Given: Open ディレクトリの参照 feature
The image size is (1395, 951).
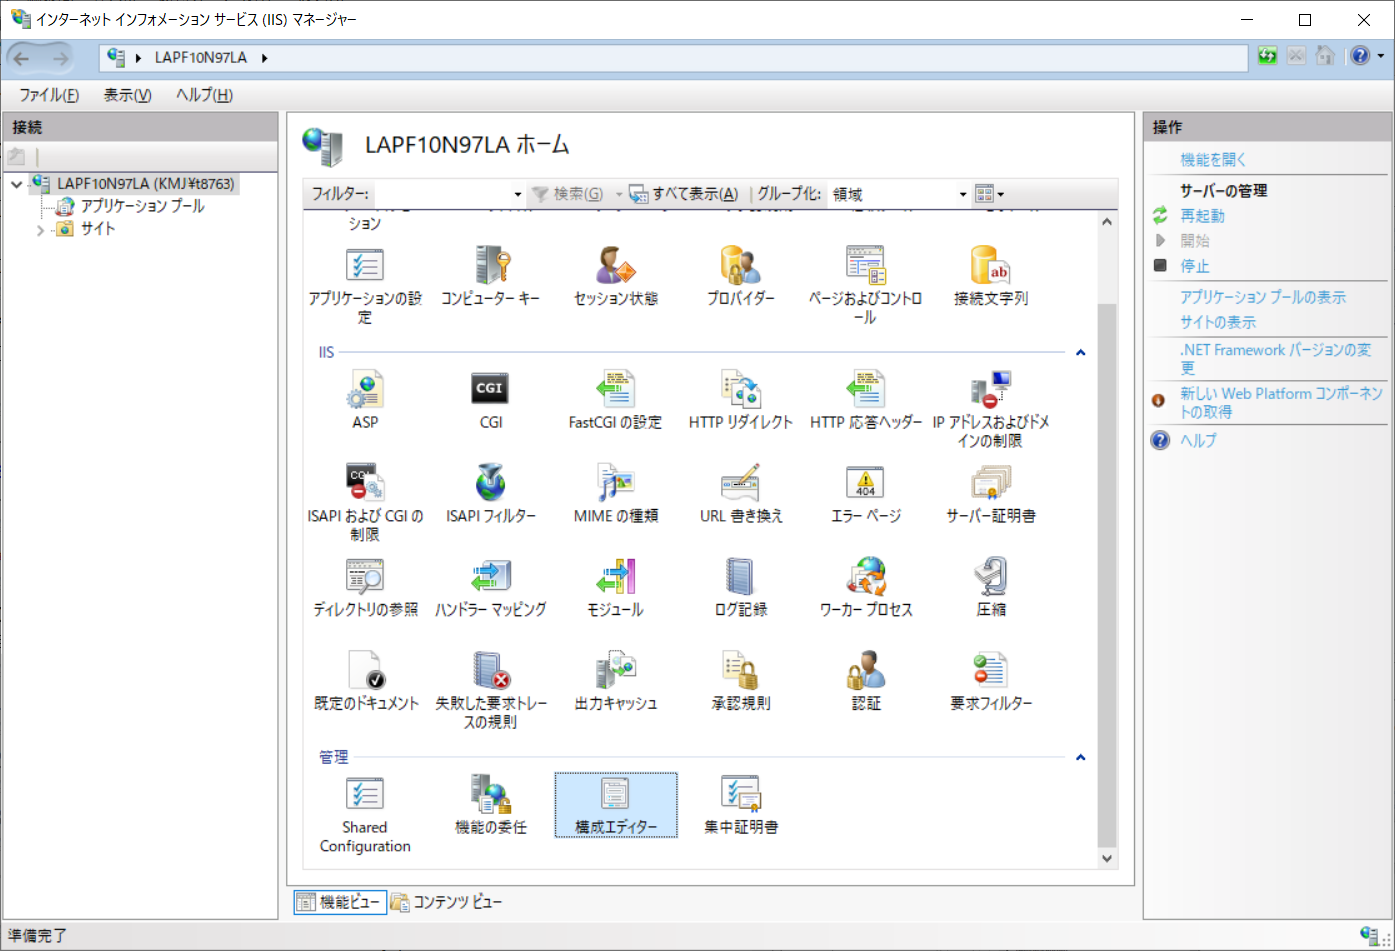Looking at the screenshot, I should pyautogui.click(x=365, y=588).
